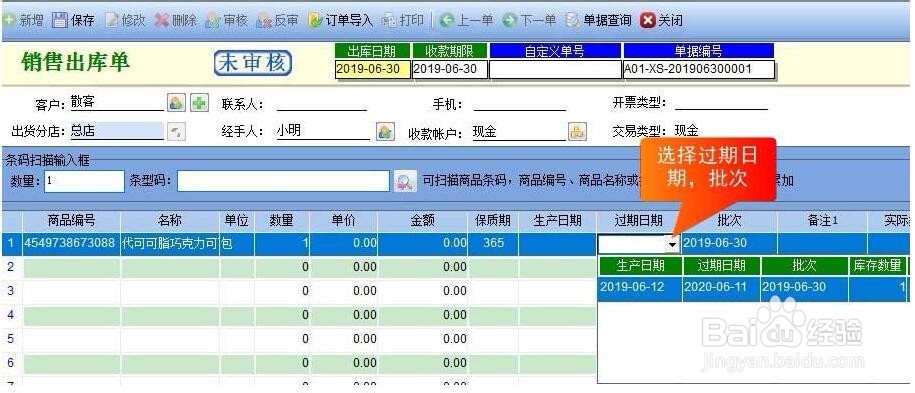Click the 自定义单号 input field

click(x=555, y=69)
